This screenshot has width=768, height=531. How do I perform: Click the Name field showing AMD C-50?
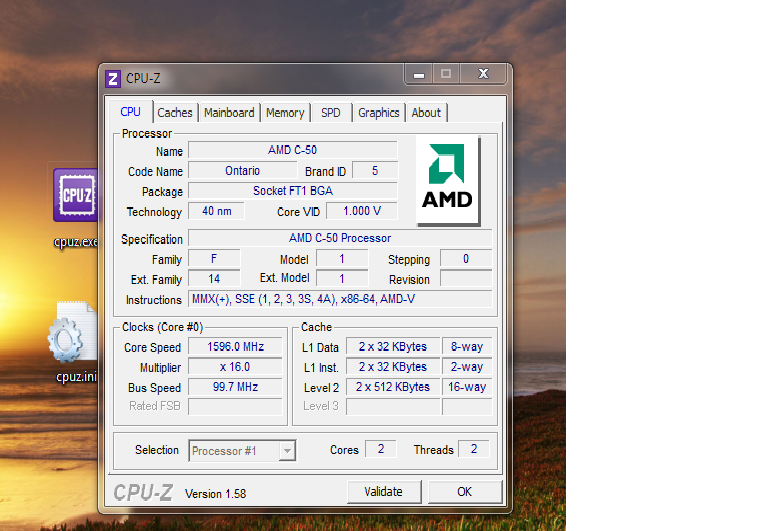coord(292,150)
